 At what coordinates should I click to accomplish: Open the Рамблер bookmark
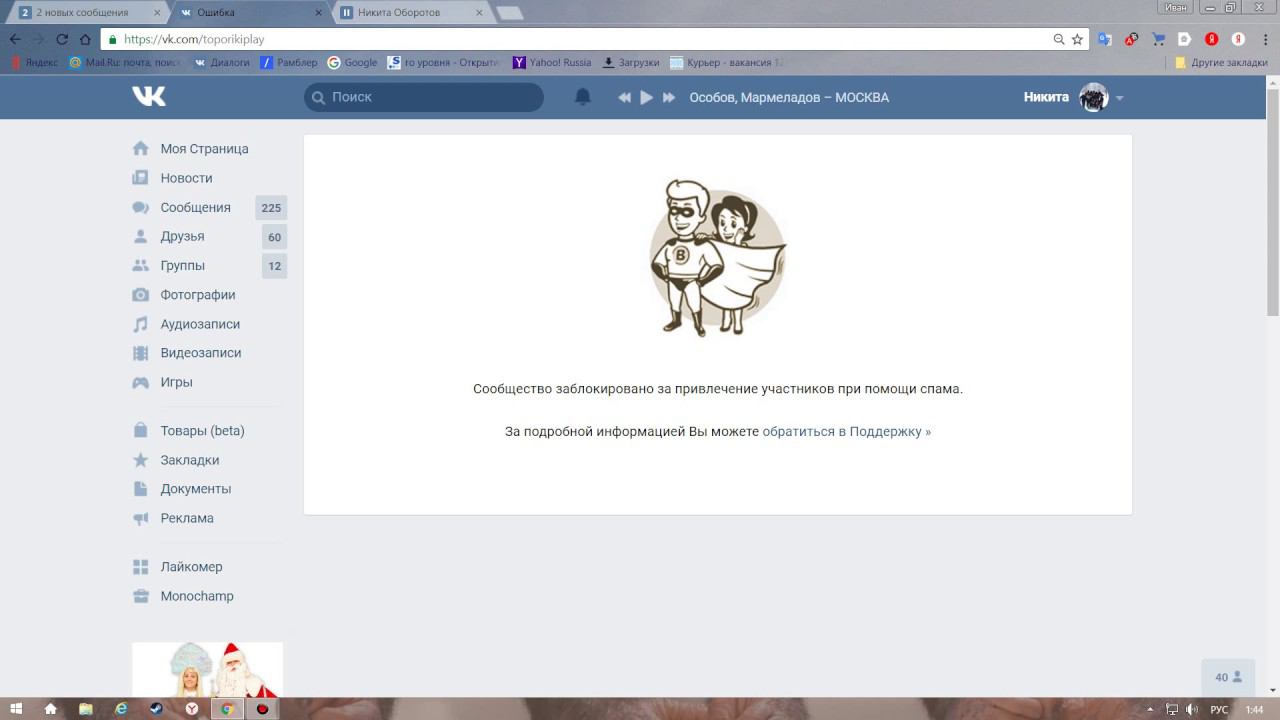coord(288,62)
